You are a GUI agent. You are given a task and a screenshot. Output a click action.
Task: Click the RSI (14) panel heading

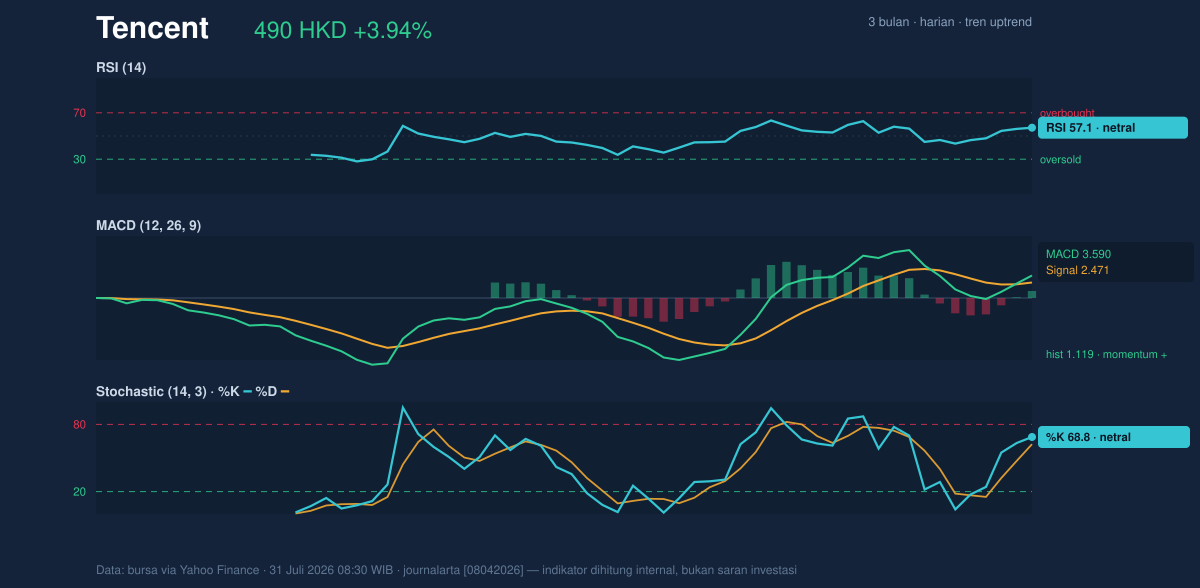(121, 67)
